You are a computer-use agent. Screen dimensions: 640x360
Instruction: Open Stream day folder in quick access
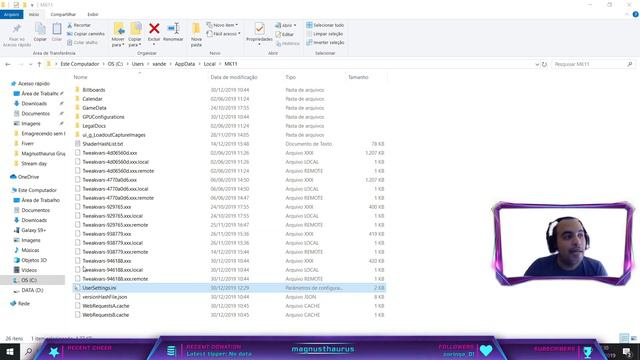(34, 163)
